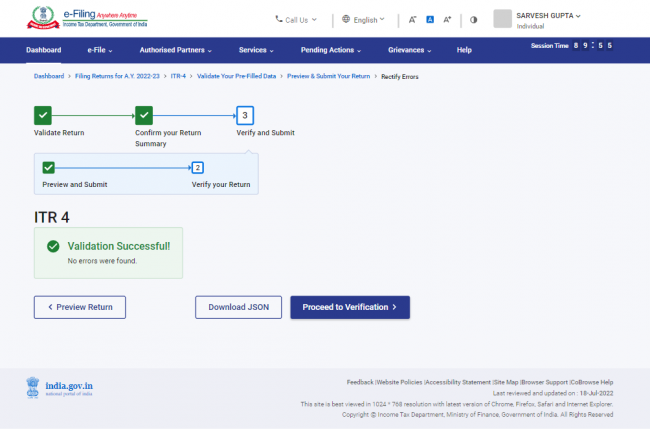650x429 pixels.
Task: Click step 3 Verify and Submit marker
Action: click(x=245, y=116)
